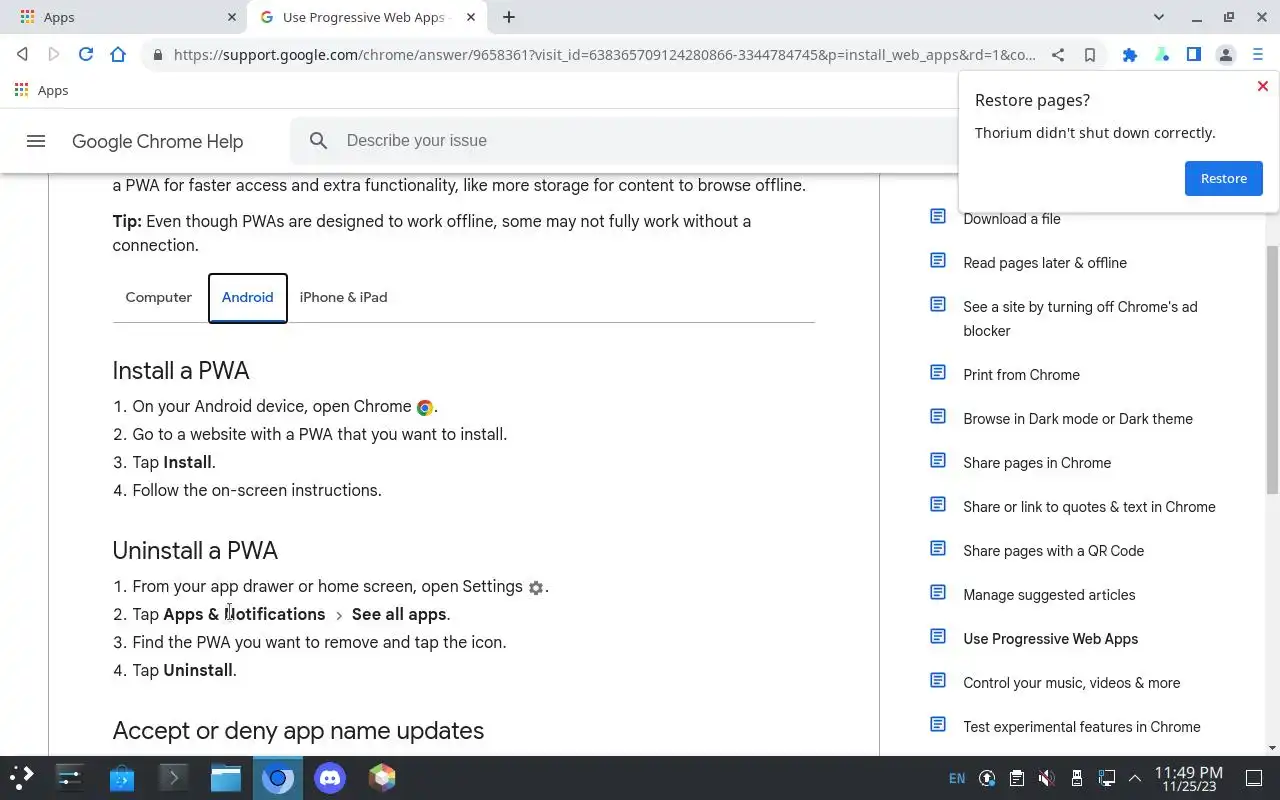Click the Apps bookmark label
The width and height of the screenshot is (1280, 800).
tap(53, 90)
